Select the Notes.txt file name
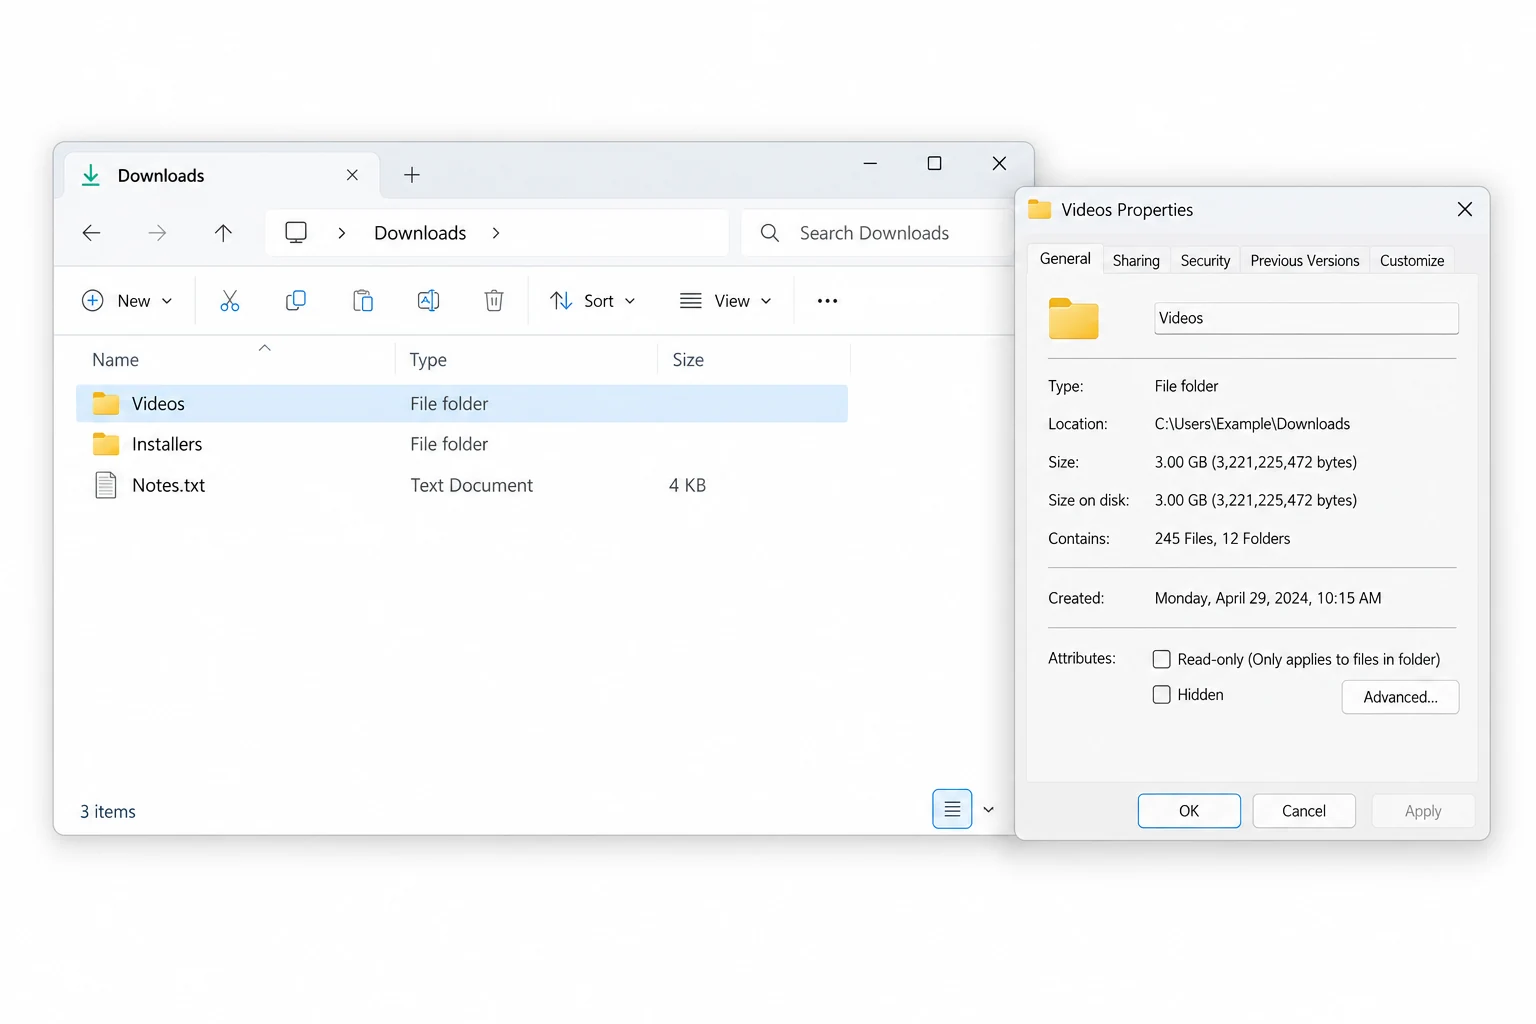Viewport: 1536px width, 1024px height. 168,485
